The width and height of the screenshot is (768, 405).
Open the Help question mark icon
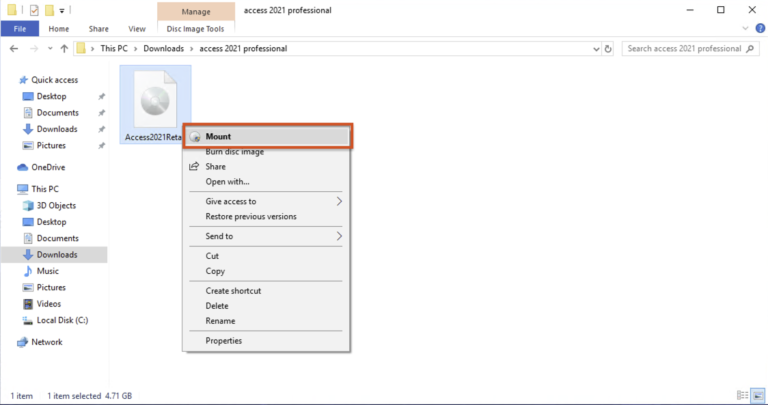[x=760, y=29]
